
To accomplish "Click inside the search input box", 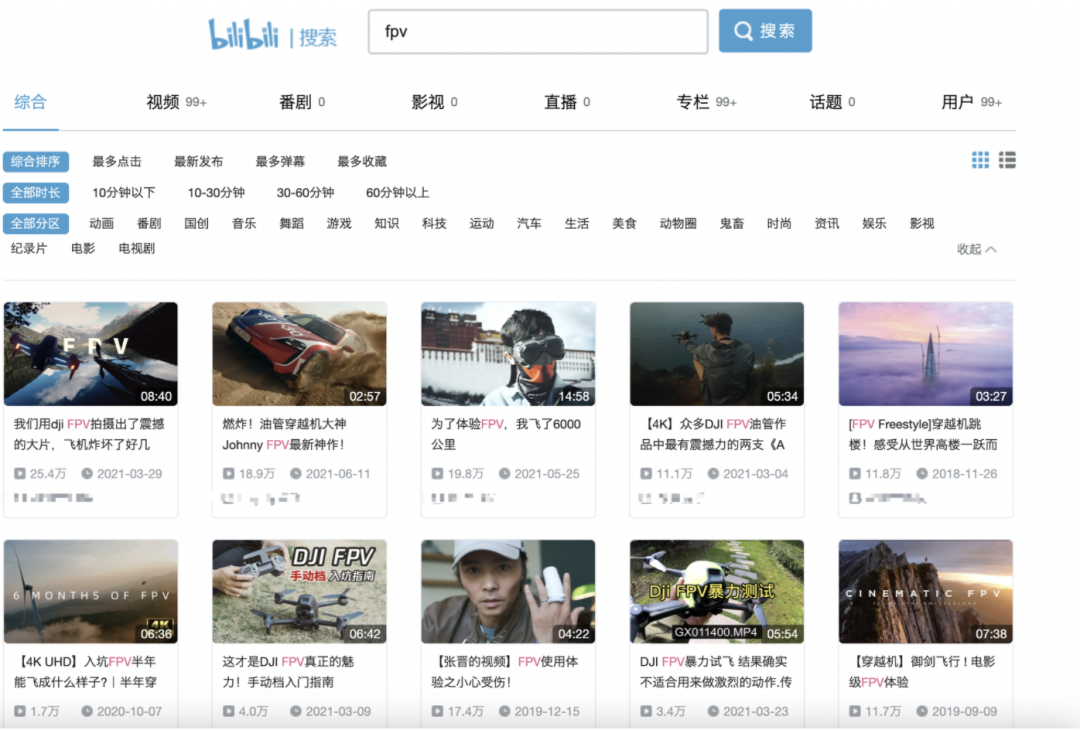I will pyautogui.click(x=537, y=31).
